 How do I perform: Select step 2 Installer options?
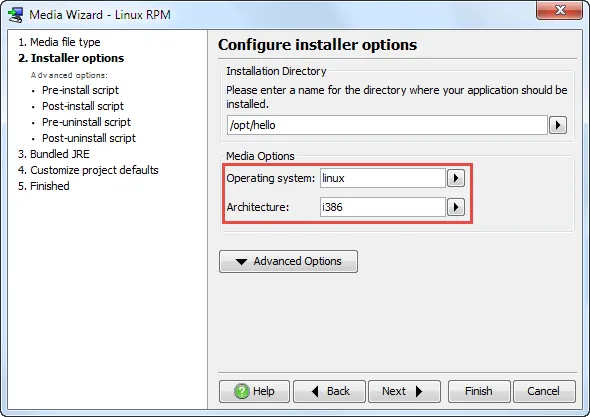point(71,58)
